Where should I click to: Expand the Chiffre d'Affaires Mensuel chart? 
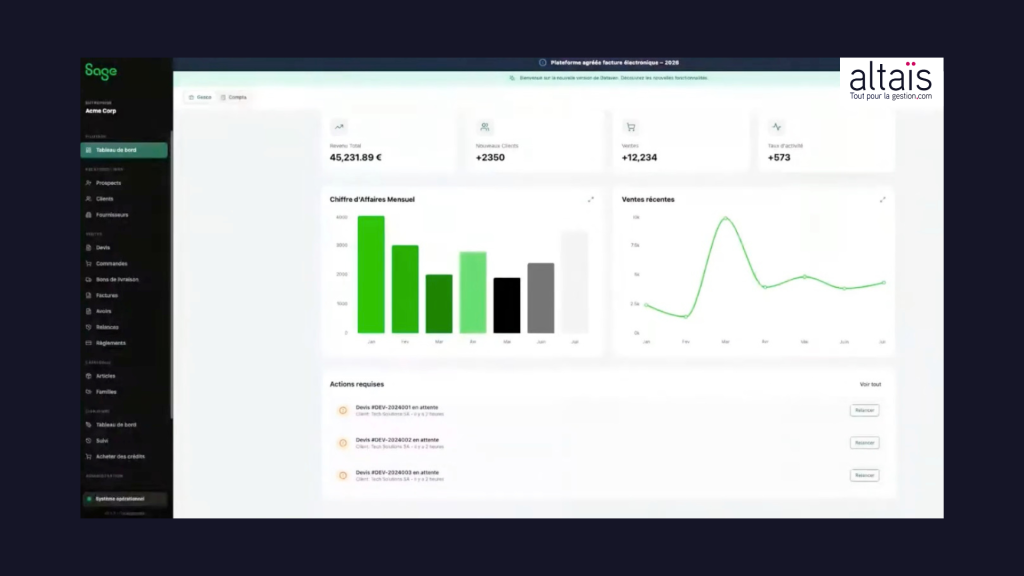point(590,200)
